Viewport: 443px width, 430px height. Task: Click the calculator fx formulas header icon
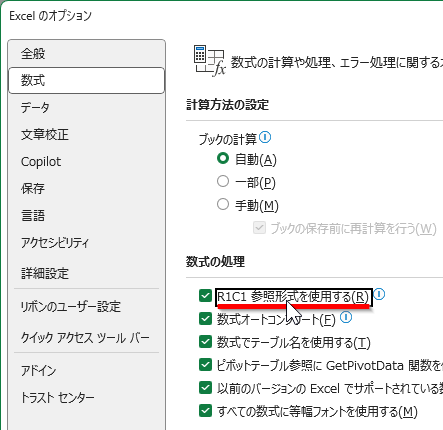(x=210, y=61)
